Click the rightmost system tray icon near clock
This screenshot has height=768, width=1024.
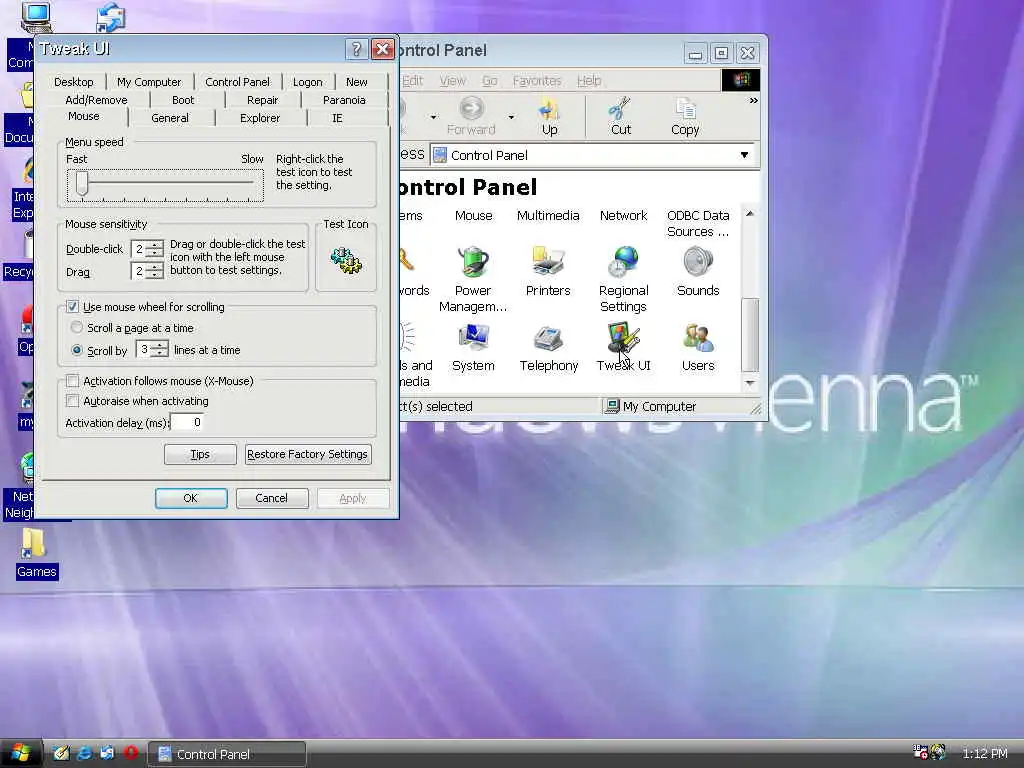point(938,752)
